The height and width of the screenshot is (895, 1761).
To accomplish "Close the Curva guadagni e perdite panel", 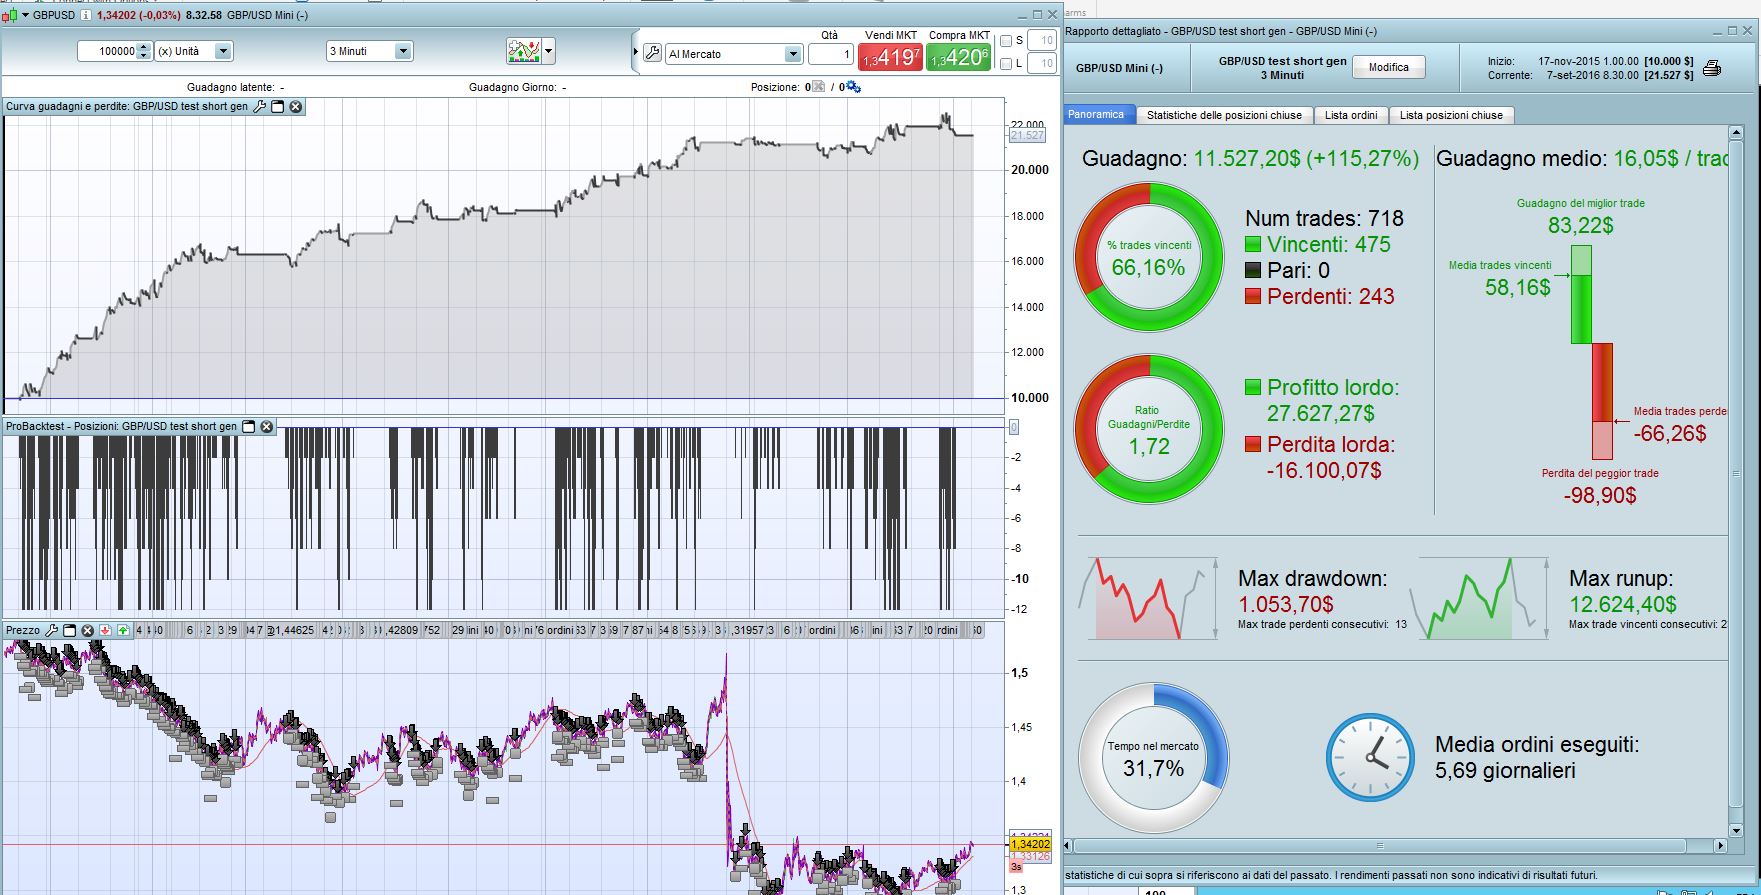I will (296, 106).
